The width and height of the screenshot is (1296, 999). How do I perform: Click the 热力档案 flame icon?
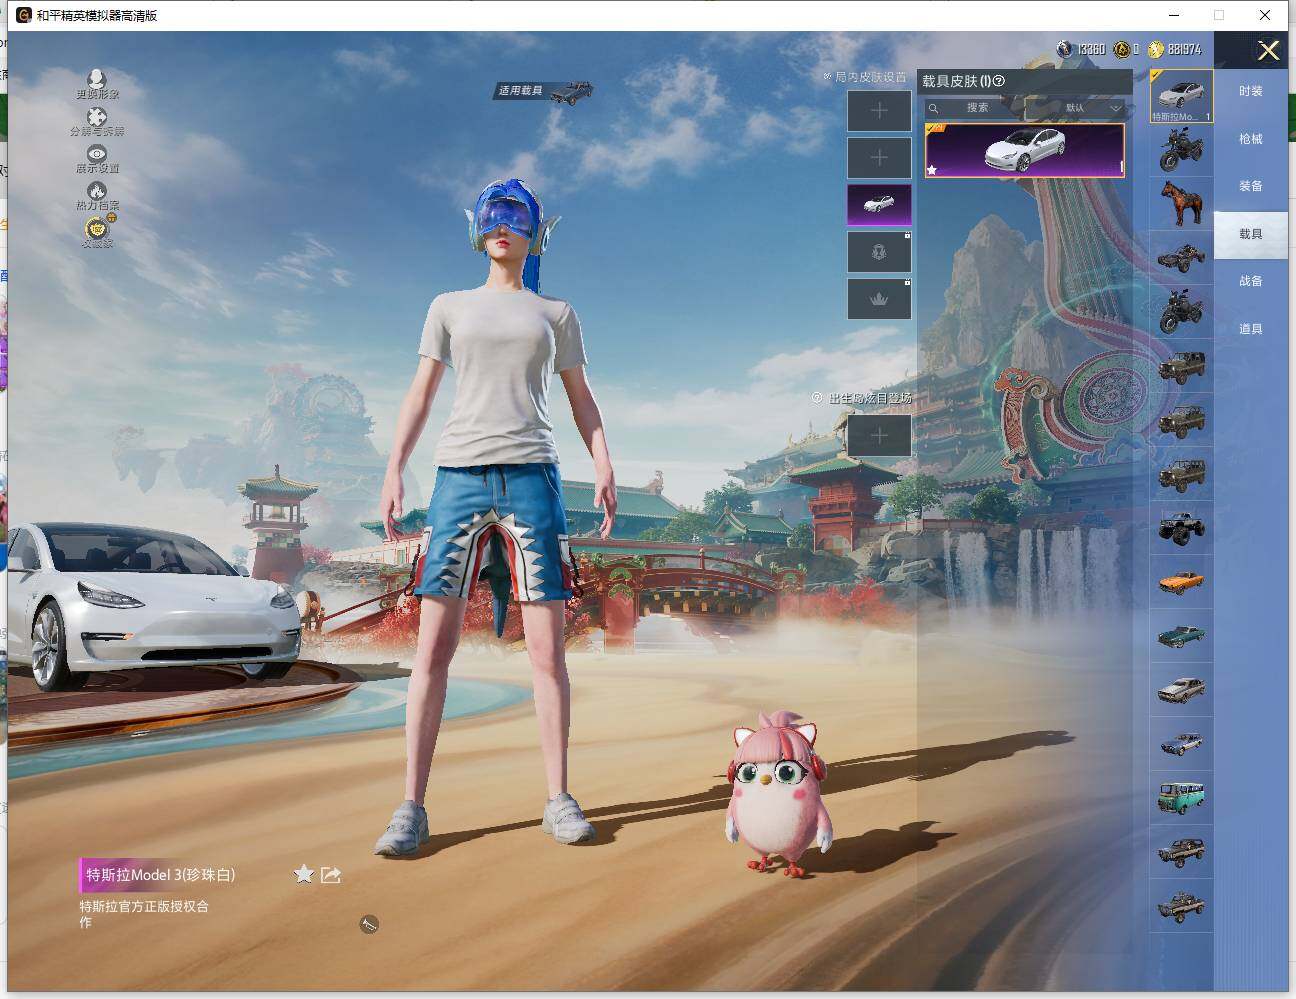click(x=96, y=192)
